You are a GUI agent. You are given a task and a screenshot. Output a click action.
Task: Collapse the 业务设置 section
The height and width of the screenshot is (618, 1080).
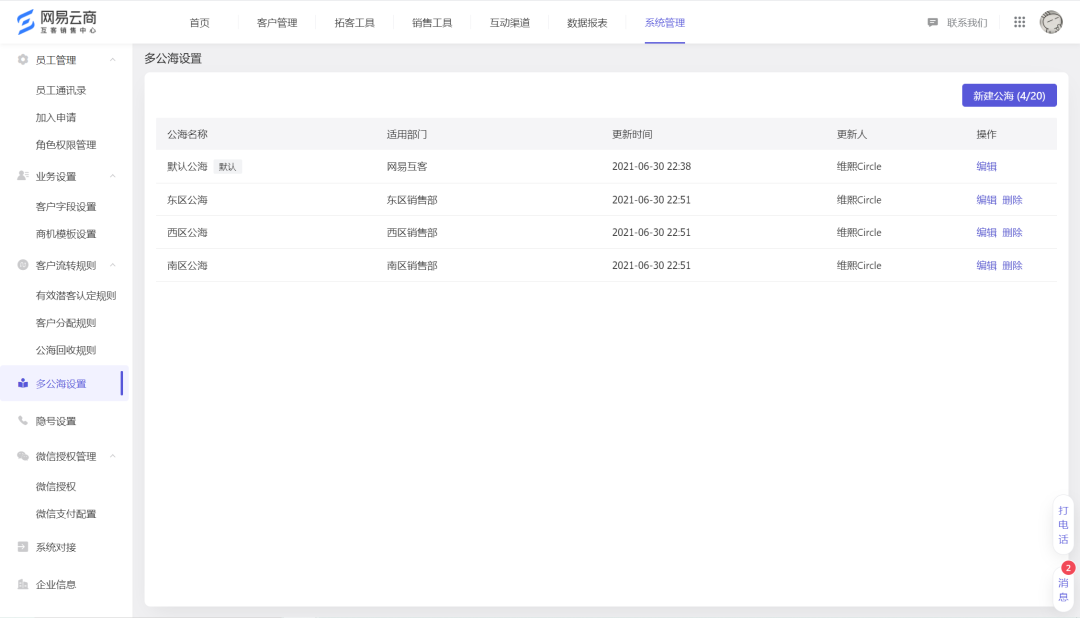pyautogui.click(x=112, y=176)
